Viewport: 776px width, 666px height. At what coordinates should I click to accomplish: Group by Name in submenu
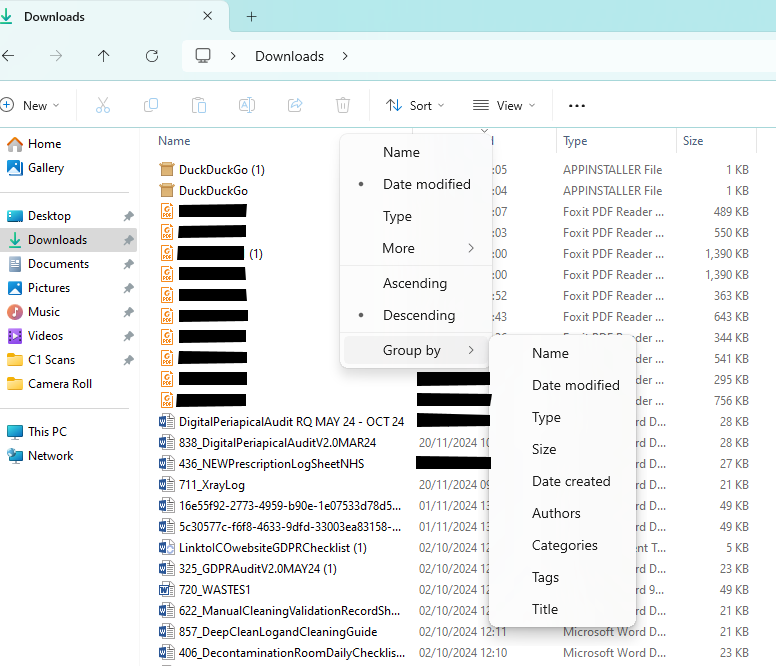(562, 353)
